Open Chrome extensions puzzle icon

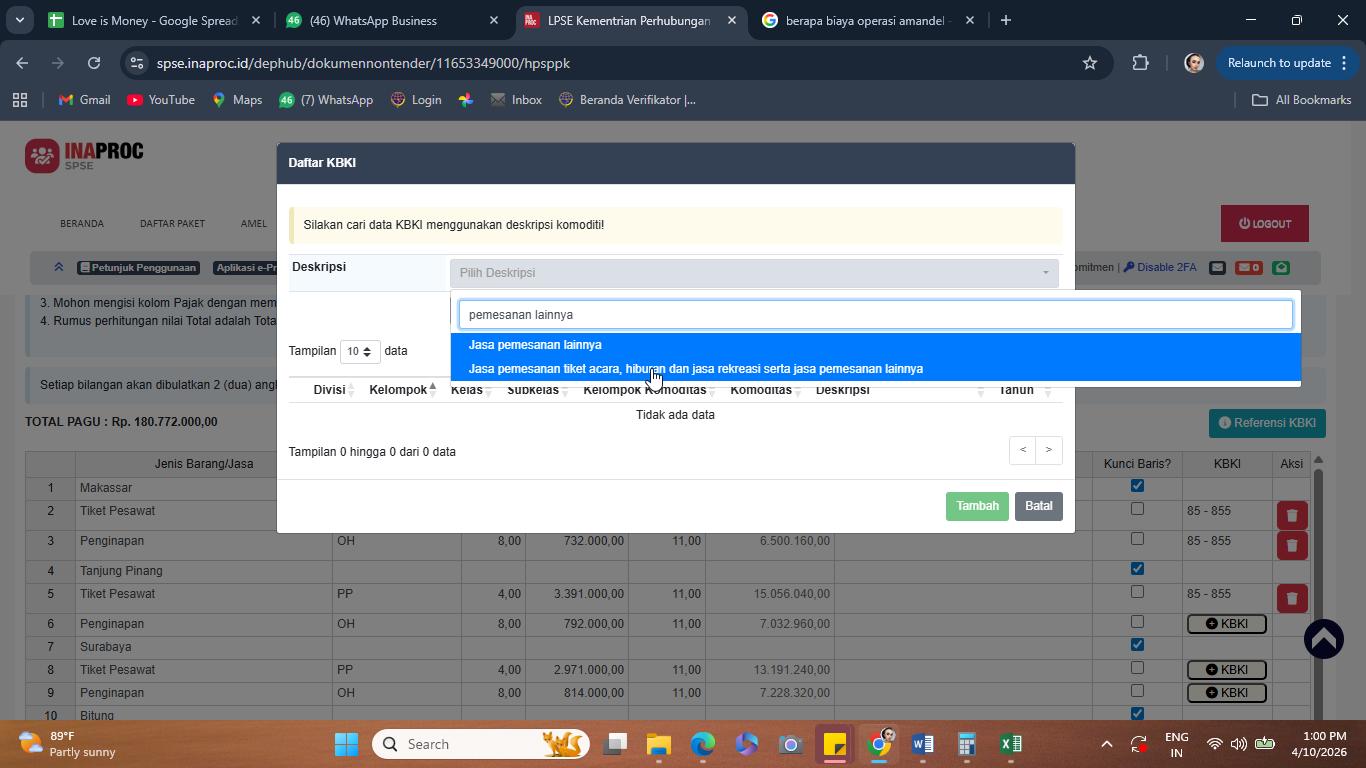point(1140,63)
